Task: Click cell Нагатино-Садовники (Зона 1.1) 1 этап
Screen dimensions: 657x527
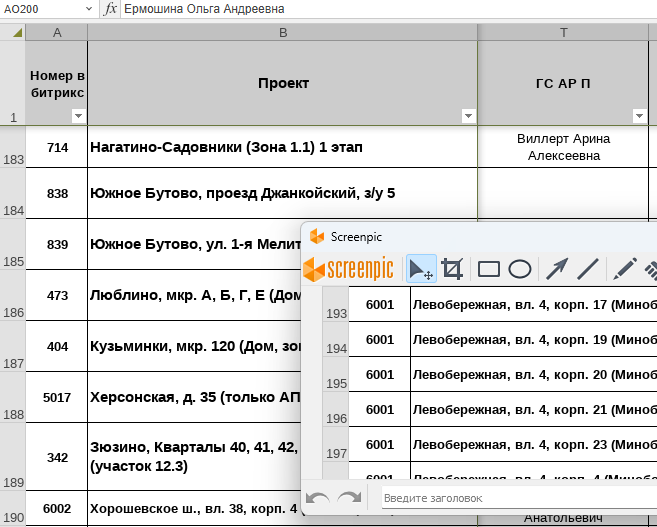Action: coord(282,147)
